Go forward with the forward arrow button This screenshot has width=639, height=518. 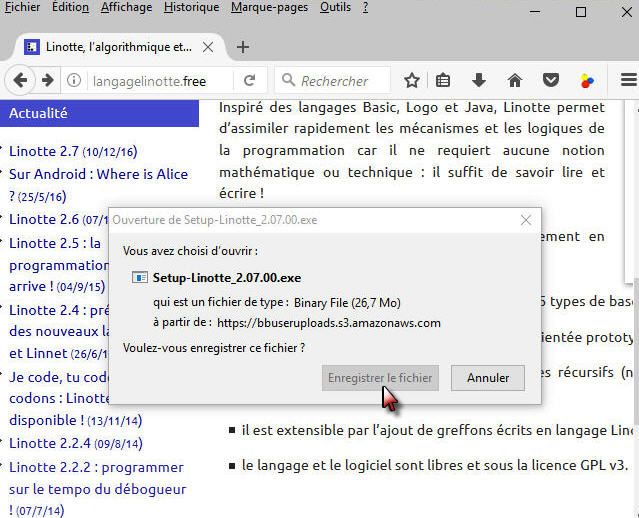pyautogui.click(x=48, y=80)
